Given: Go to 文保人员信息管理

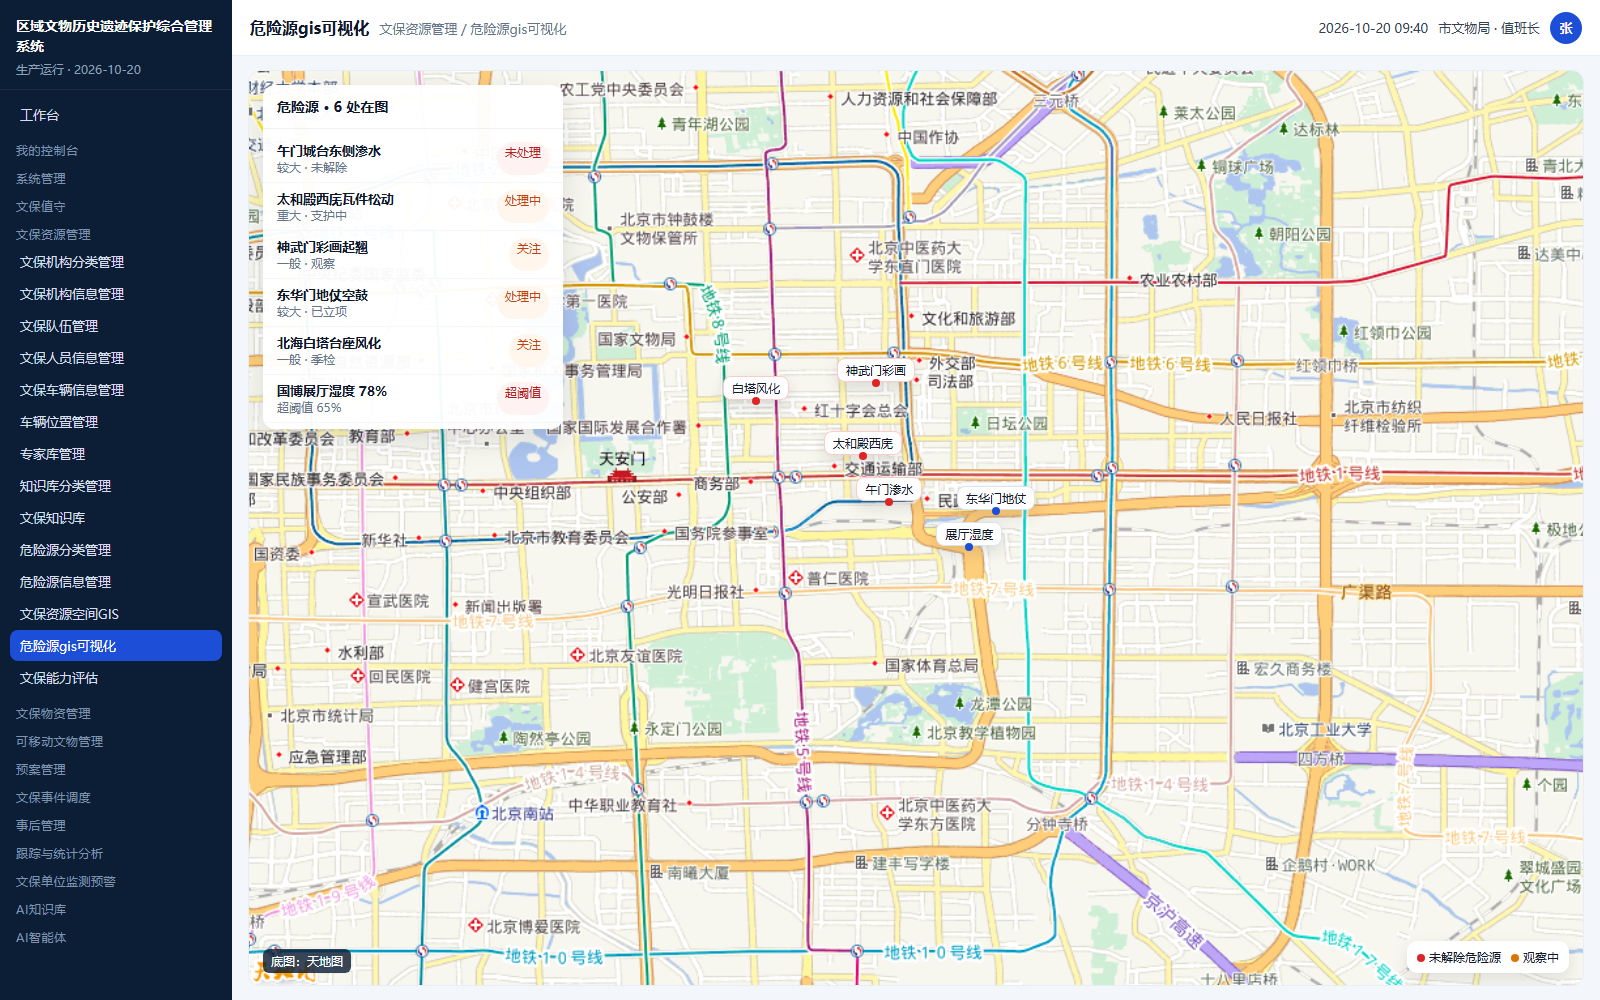Looking at the screenshot, I should tap(116, 358).
